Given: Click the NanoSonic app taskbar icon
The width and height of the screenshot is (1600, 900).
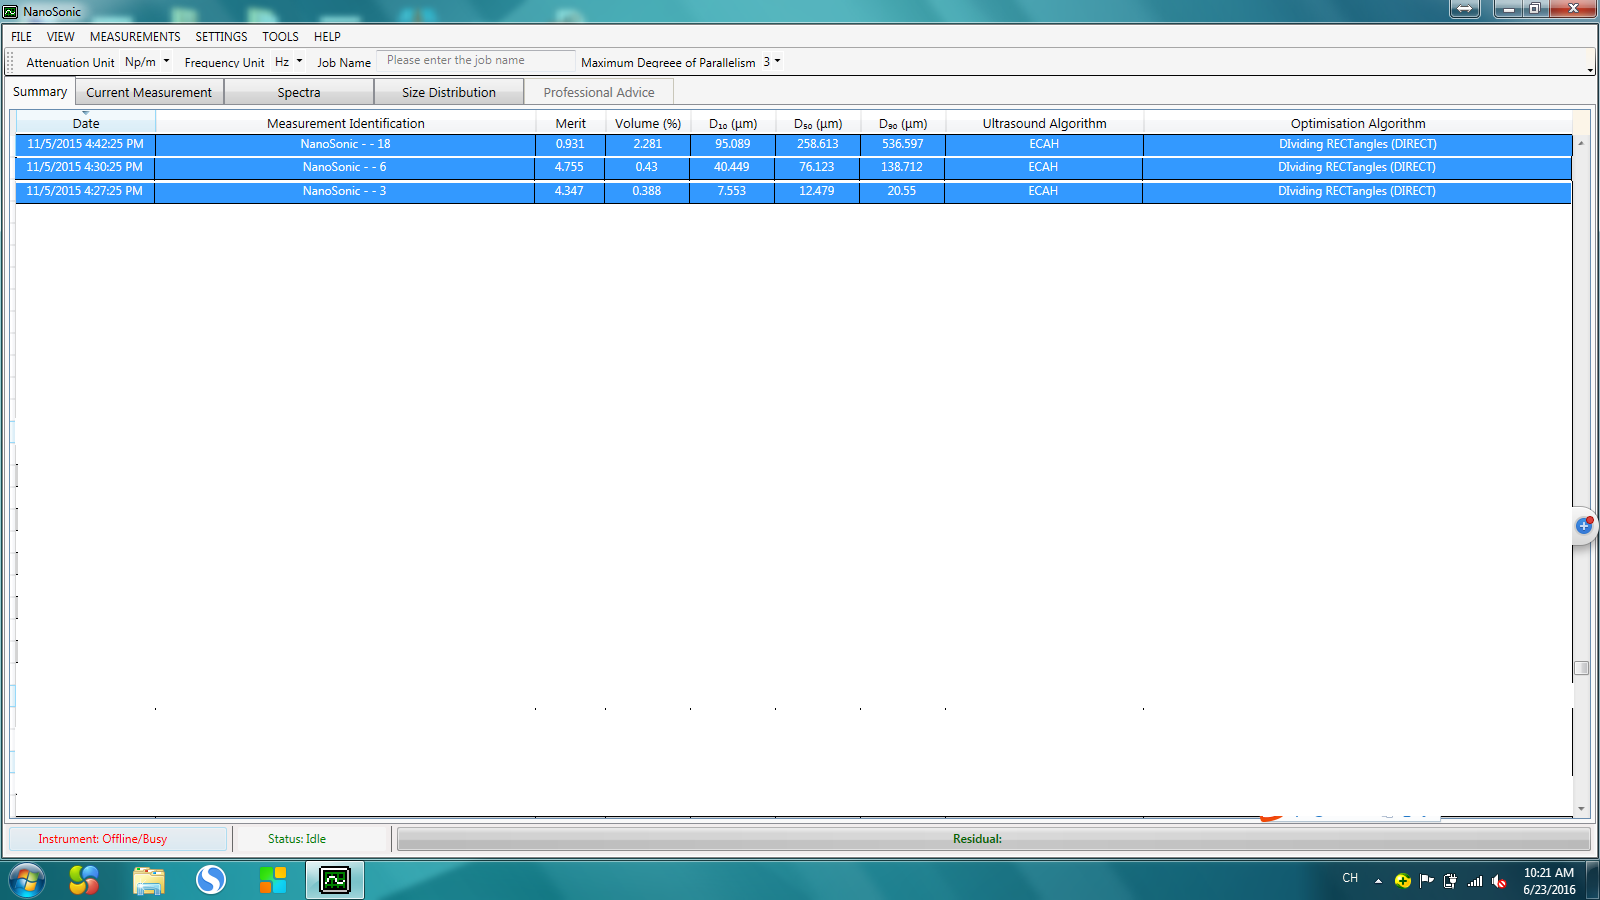Looking at the screenshot, I should (x=334, y=880).
